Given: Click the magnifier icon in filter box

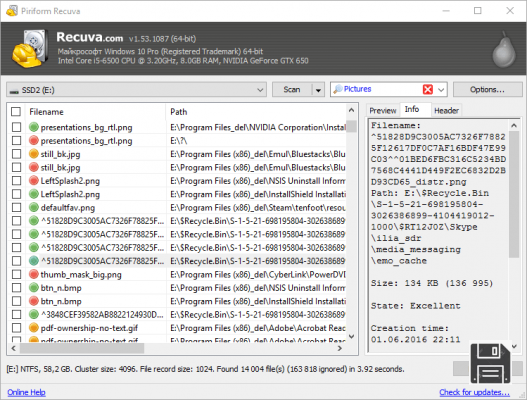Looking at the screenshot, I should (x=337, y=89).
